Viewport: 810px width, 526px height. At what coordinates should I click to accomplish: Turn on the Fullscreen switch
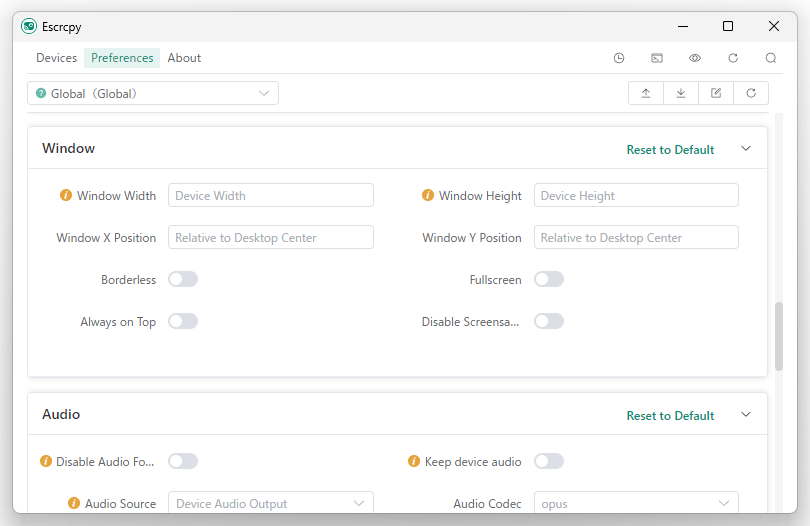(549, 279)
